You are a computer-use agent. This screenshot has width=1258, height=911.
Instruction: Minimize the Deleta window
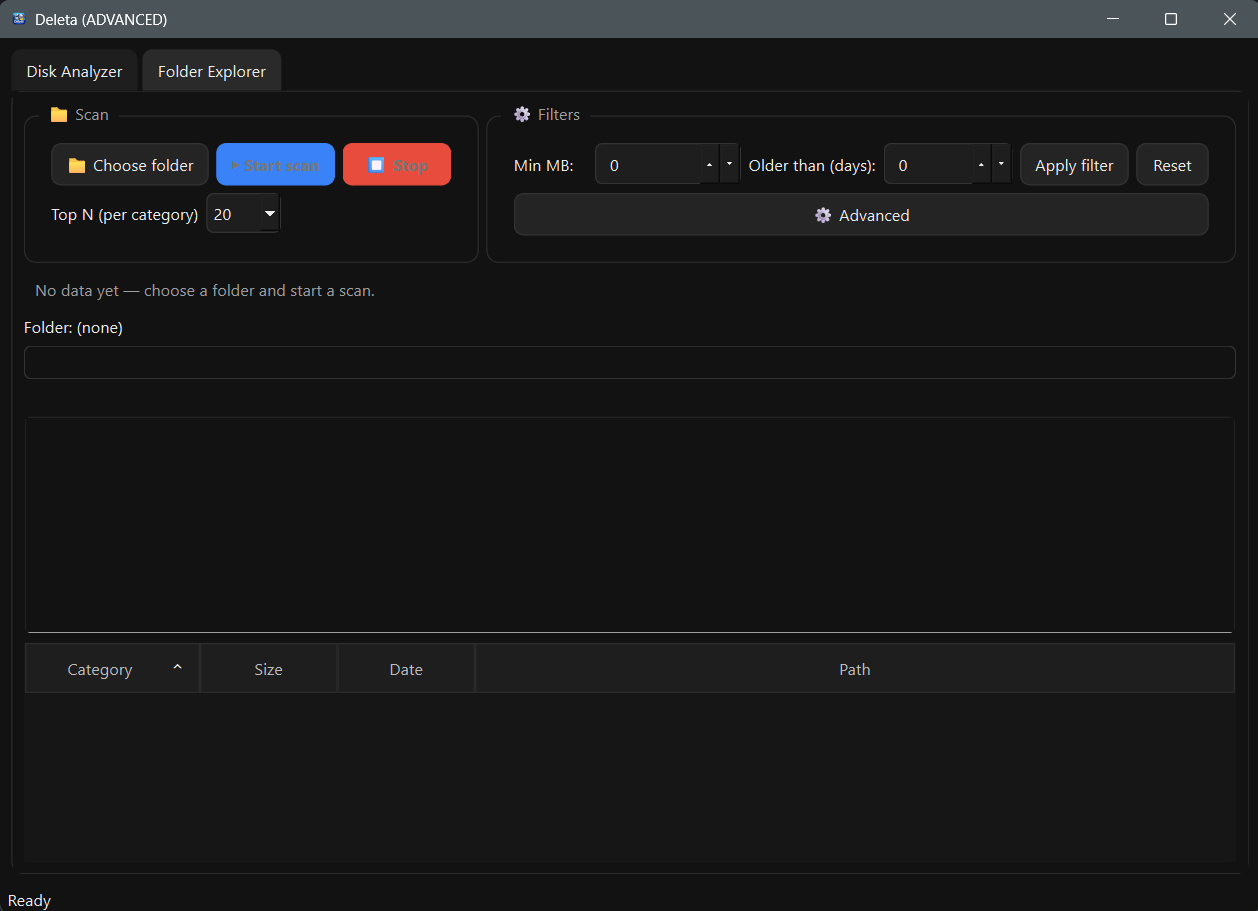click(1112, 19)
